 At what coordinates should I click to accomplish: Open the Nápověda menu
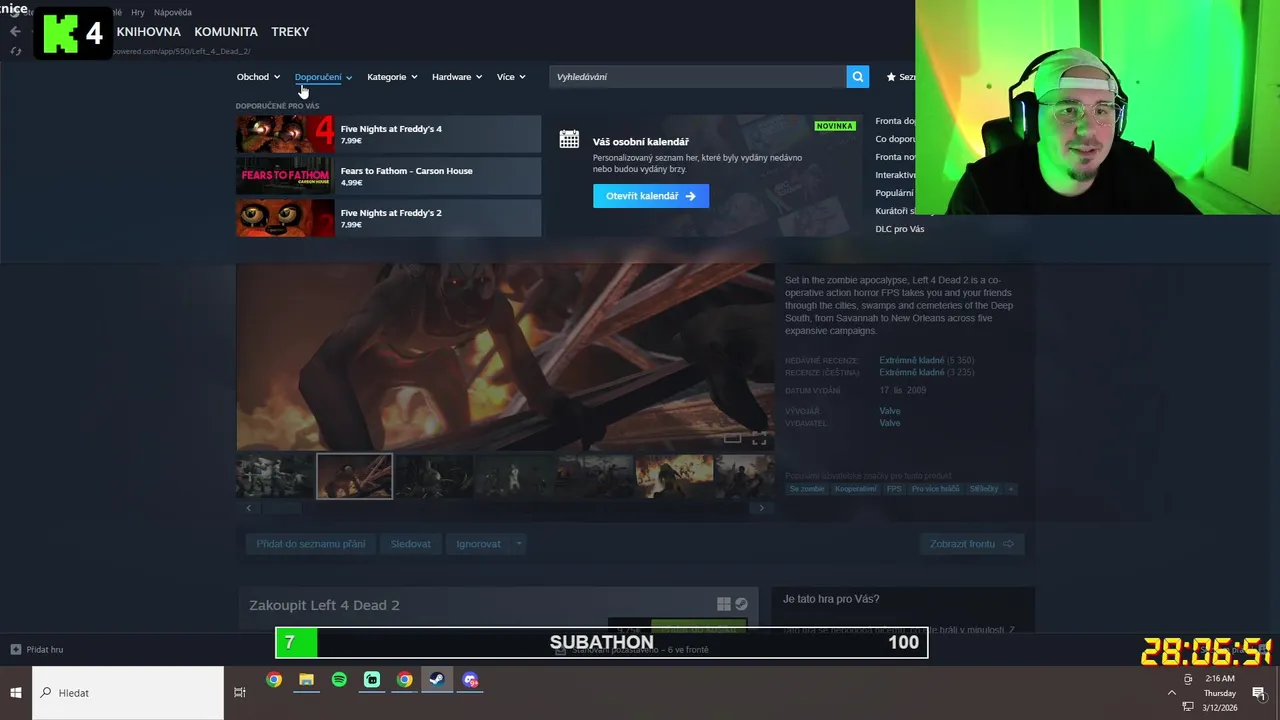coord(173,13)
